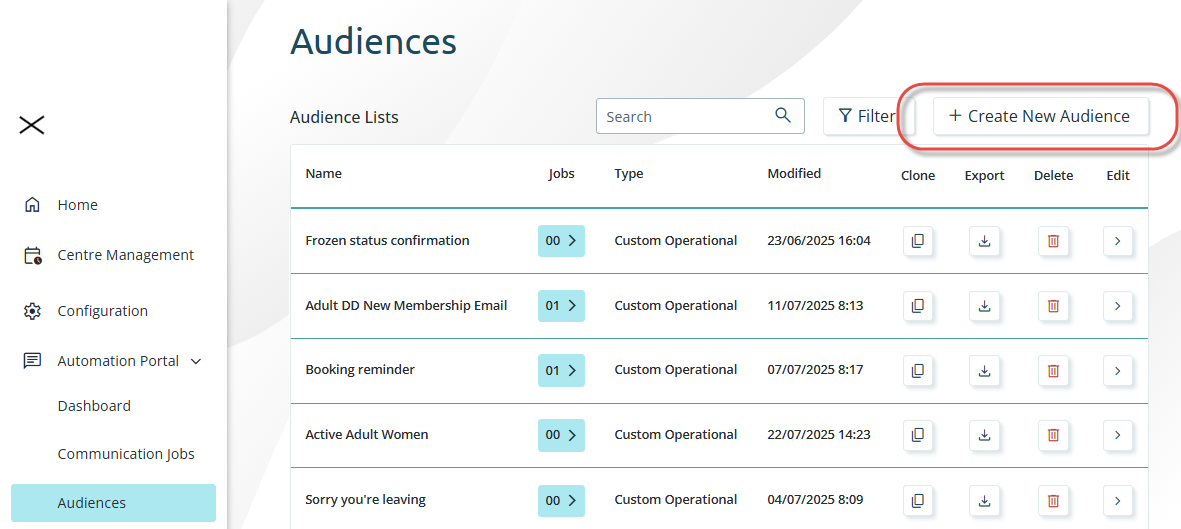Collapse the Automation Portal menu chevron
Screen dimensions: 1181x529
[196, 362]
